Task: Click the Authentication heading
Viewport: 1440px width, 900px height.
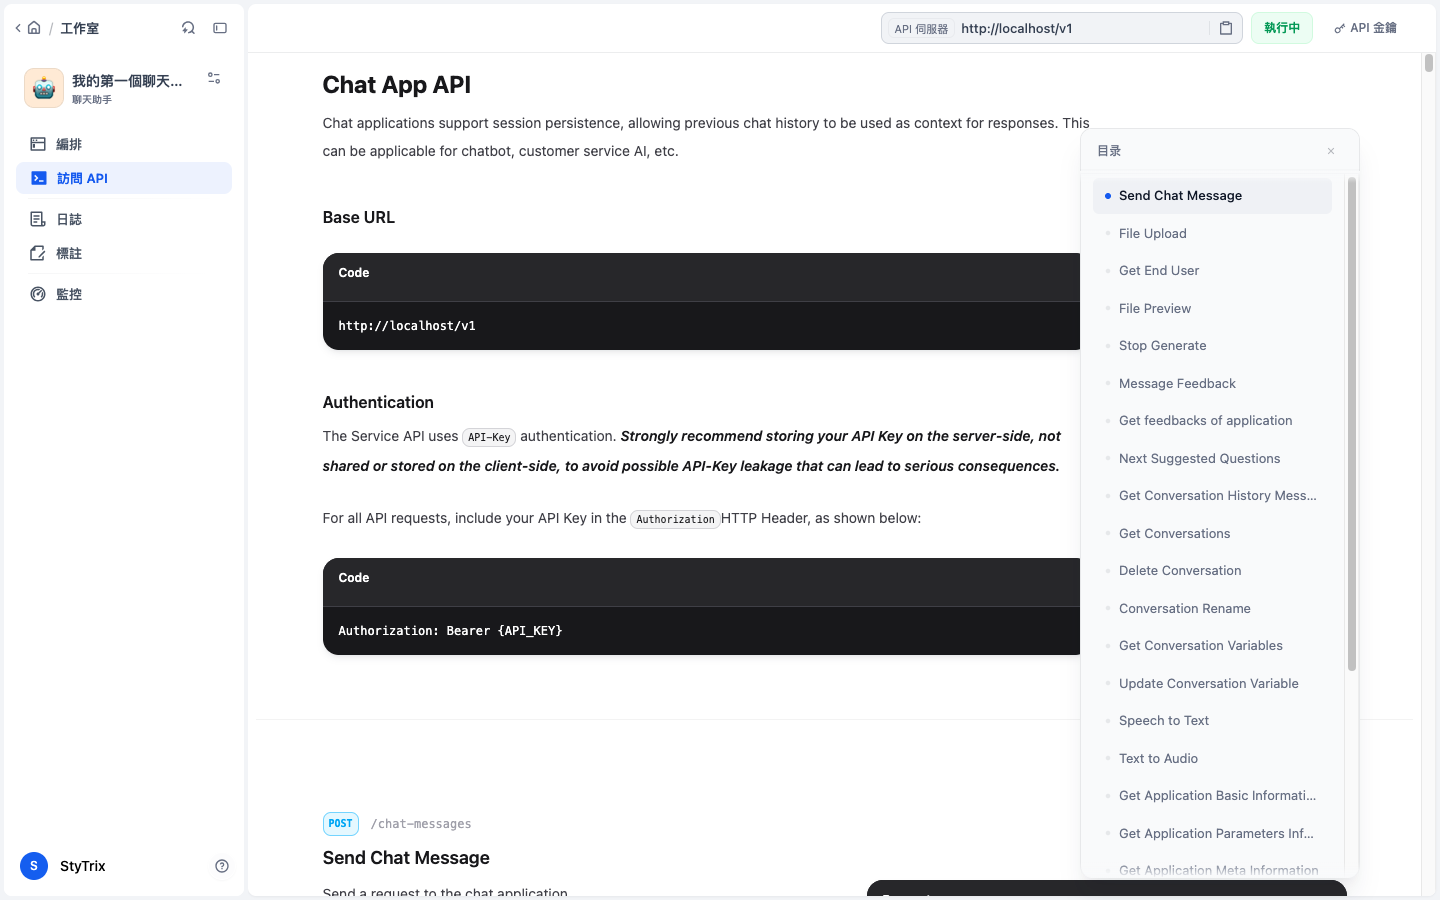Action: click(x=378, y=402)
